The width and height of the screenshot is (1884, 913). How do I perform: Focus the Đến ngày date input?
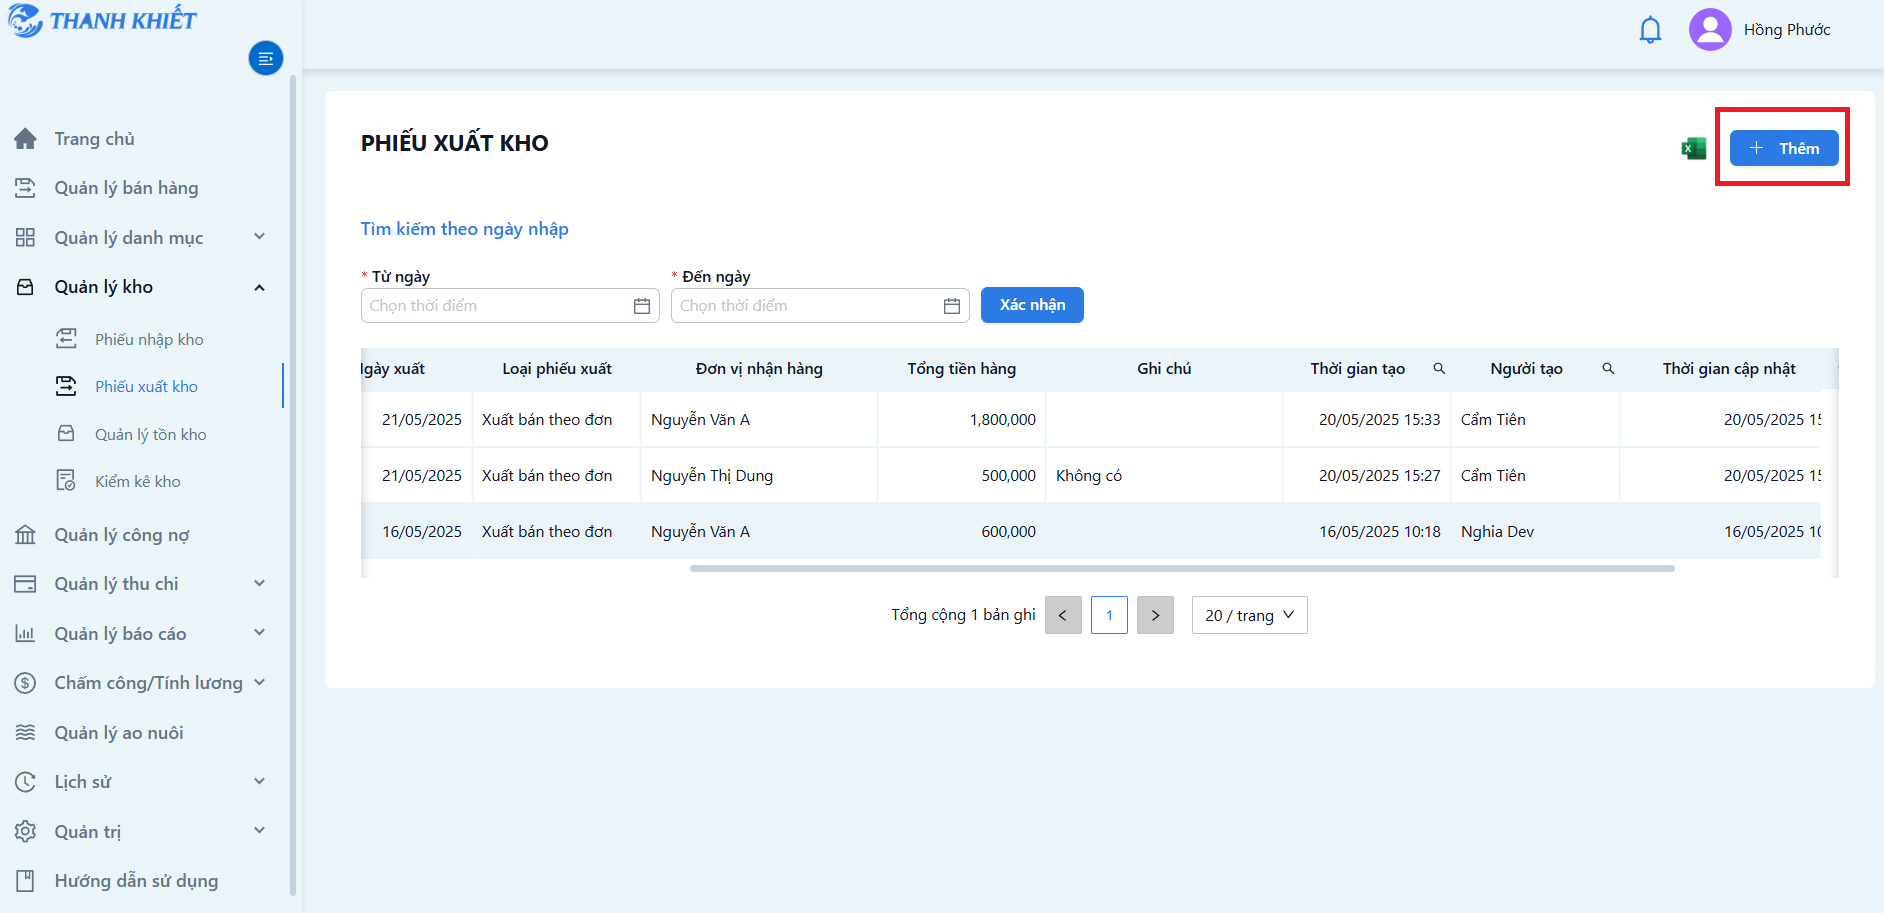(x=820, y=306)
